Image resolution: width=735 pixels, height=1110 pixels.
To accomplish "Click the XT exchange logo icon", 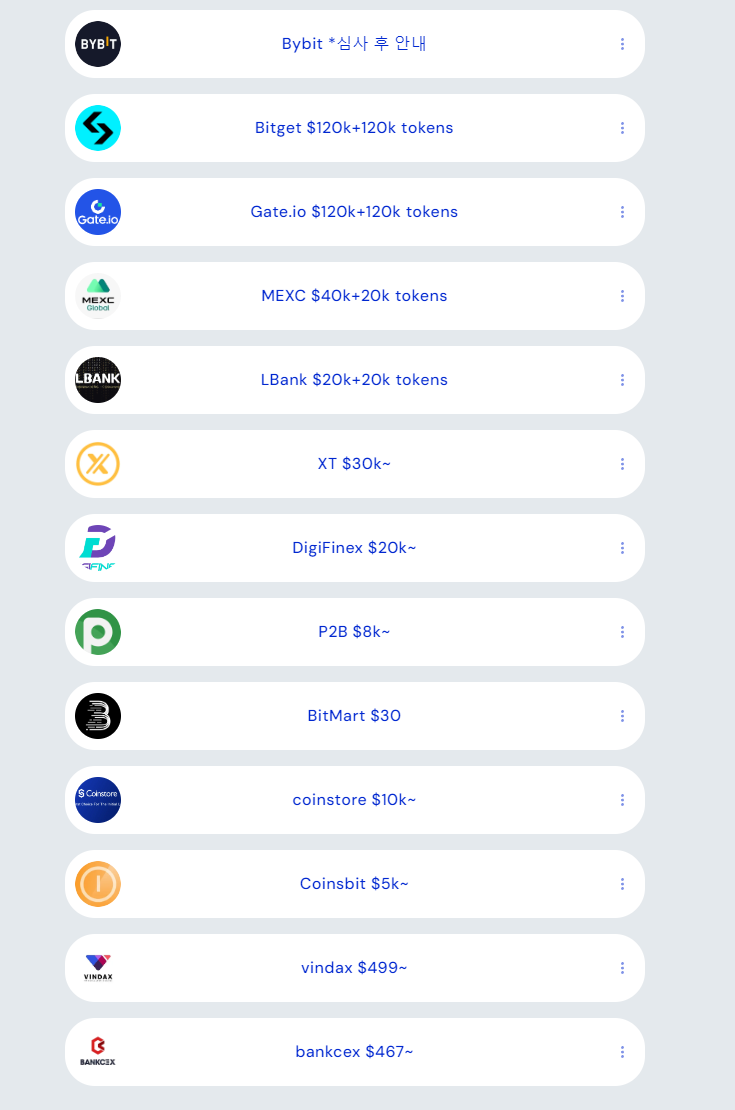I will pyautogui.click(x=98, y=464).
